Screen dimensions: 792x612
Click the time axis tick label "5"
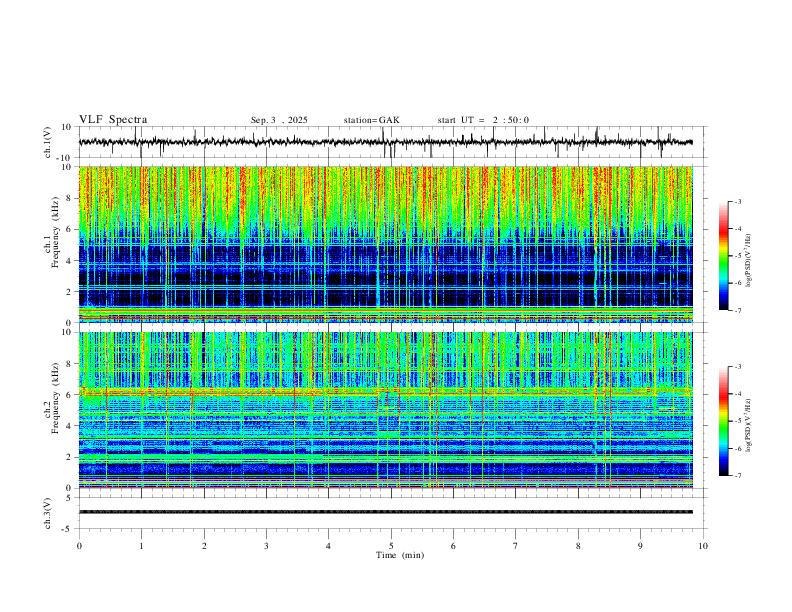391,546
